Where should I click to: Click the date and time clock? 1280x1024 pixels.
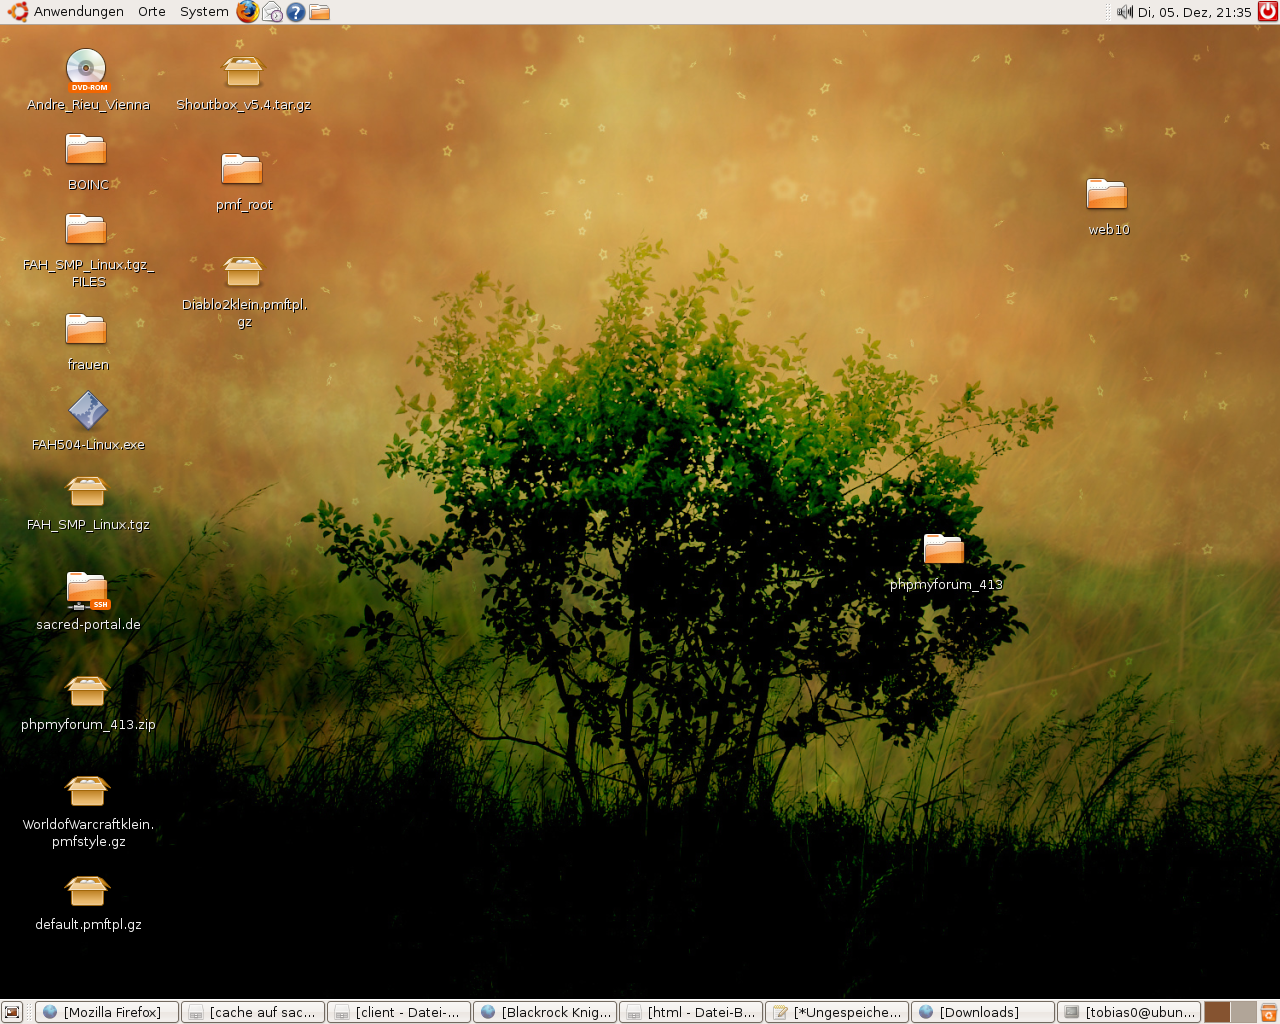[1194, 12]
